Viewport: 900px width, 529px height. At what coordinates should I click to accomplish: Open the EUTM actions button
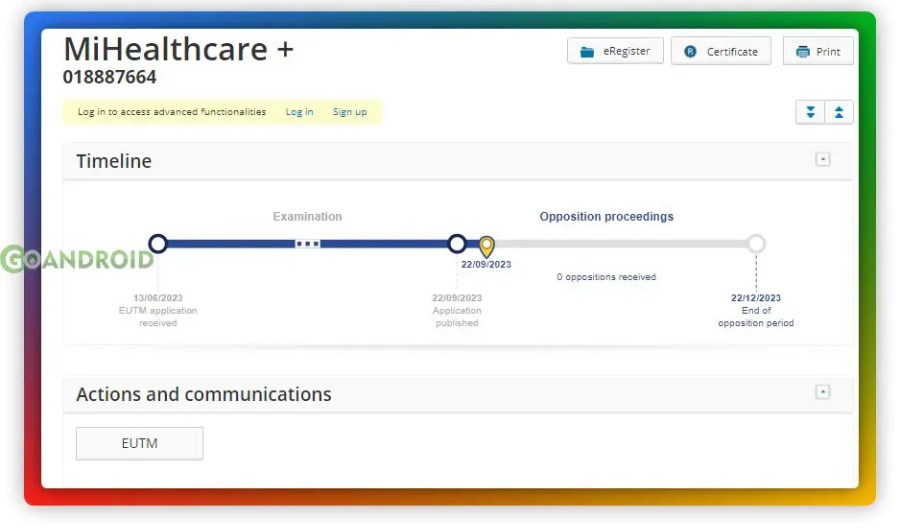pyautogui.click(x=139, y=443)
